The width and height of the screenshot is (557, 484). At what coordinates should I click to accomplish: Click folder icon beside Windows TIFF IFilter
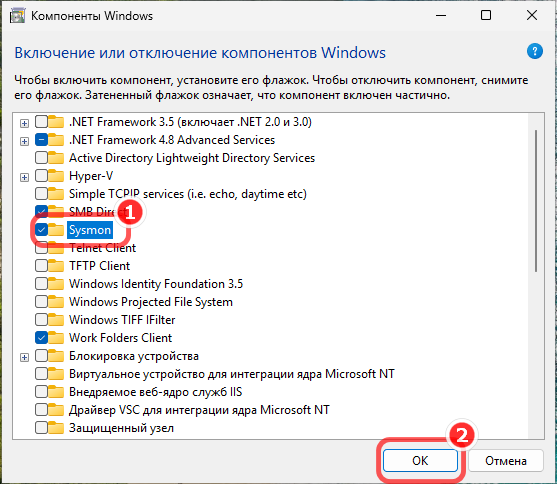coord(56,319)
